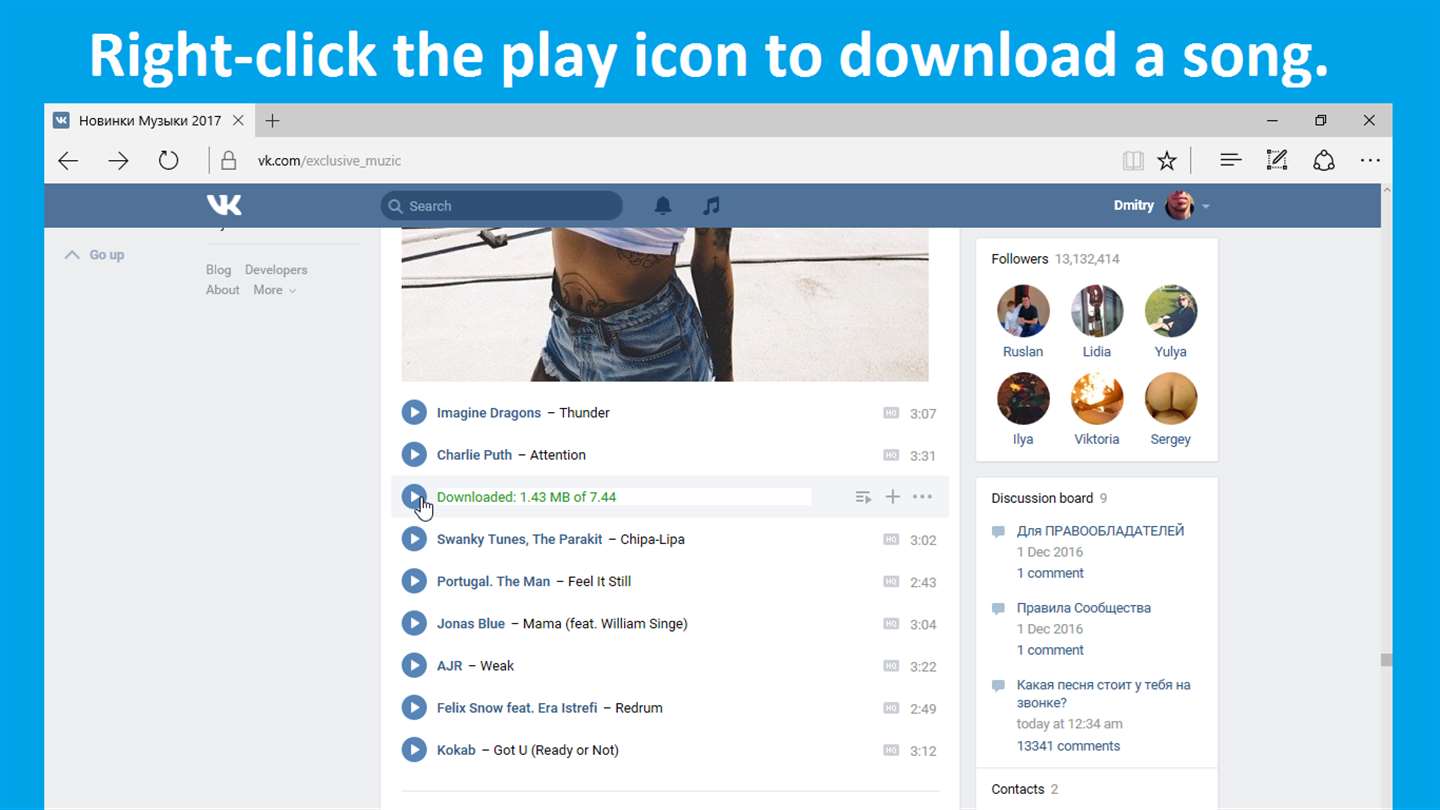Screen dimensions: 1440x810
Task: Click play icon on downloading track
Action: click(x=414, y=497)
